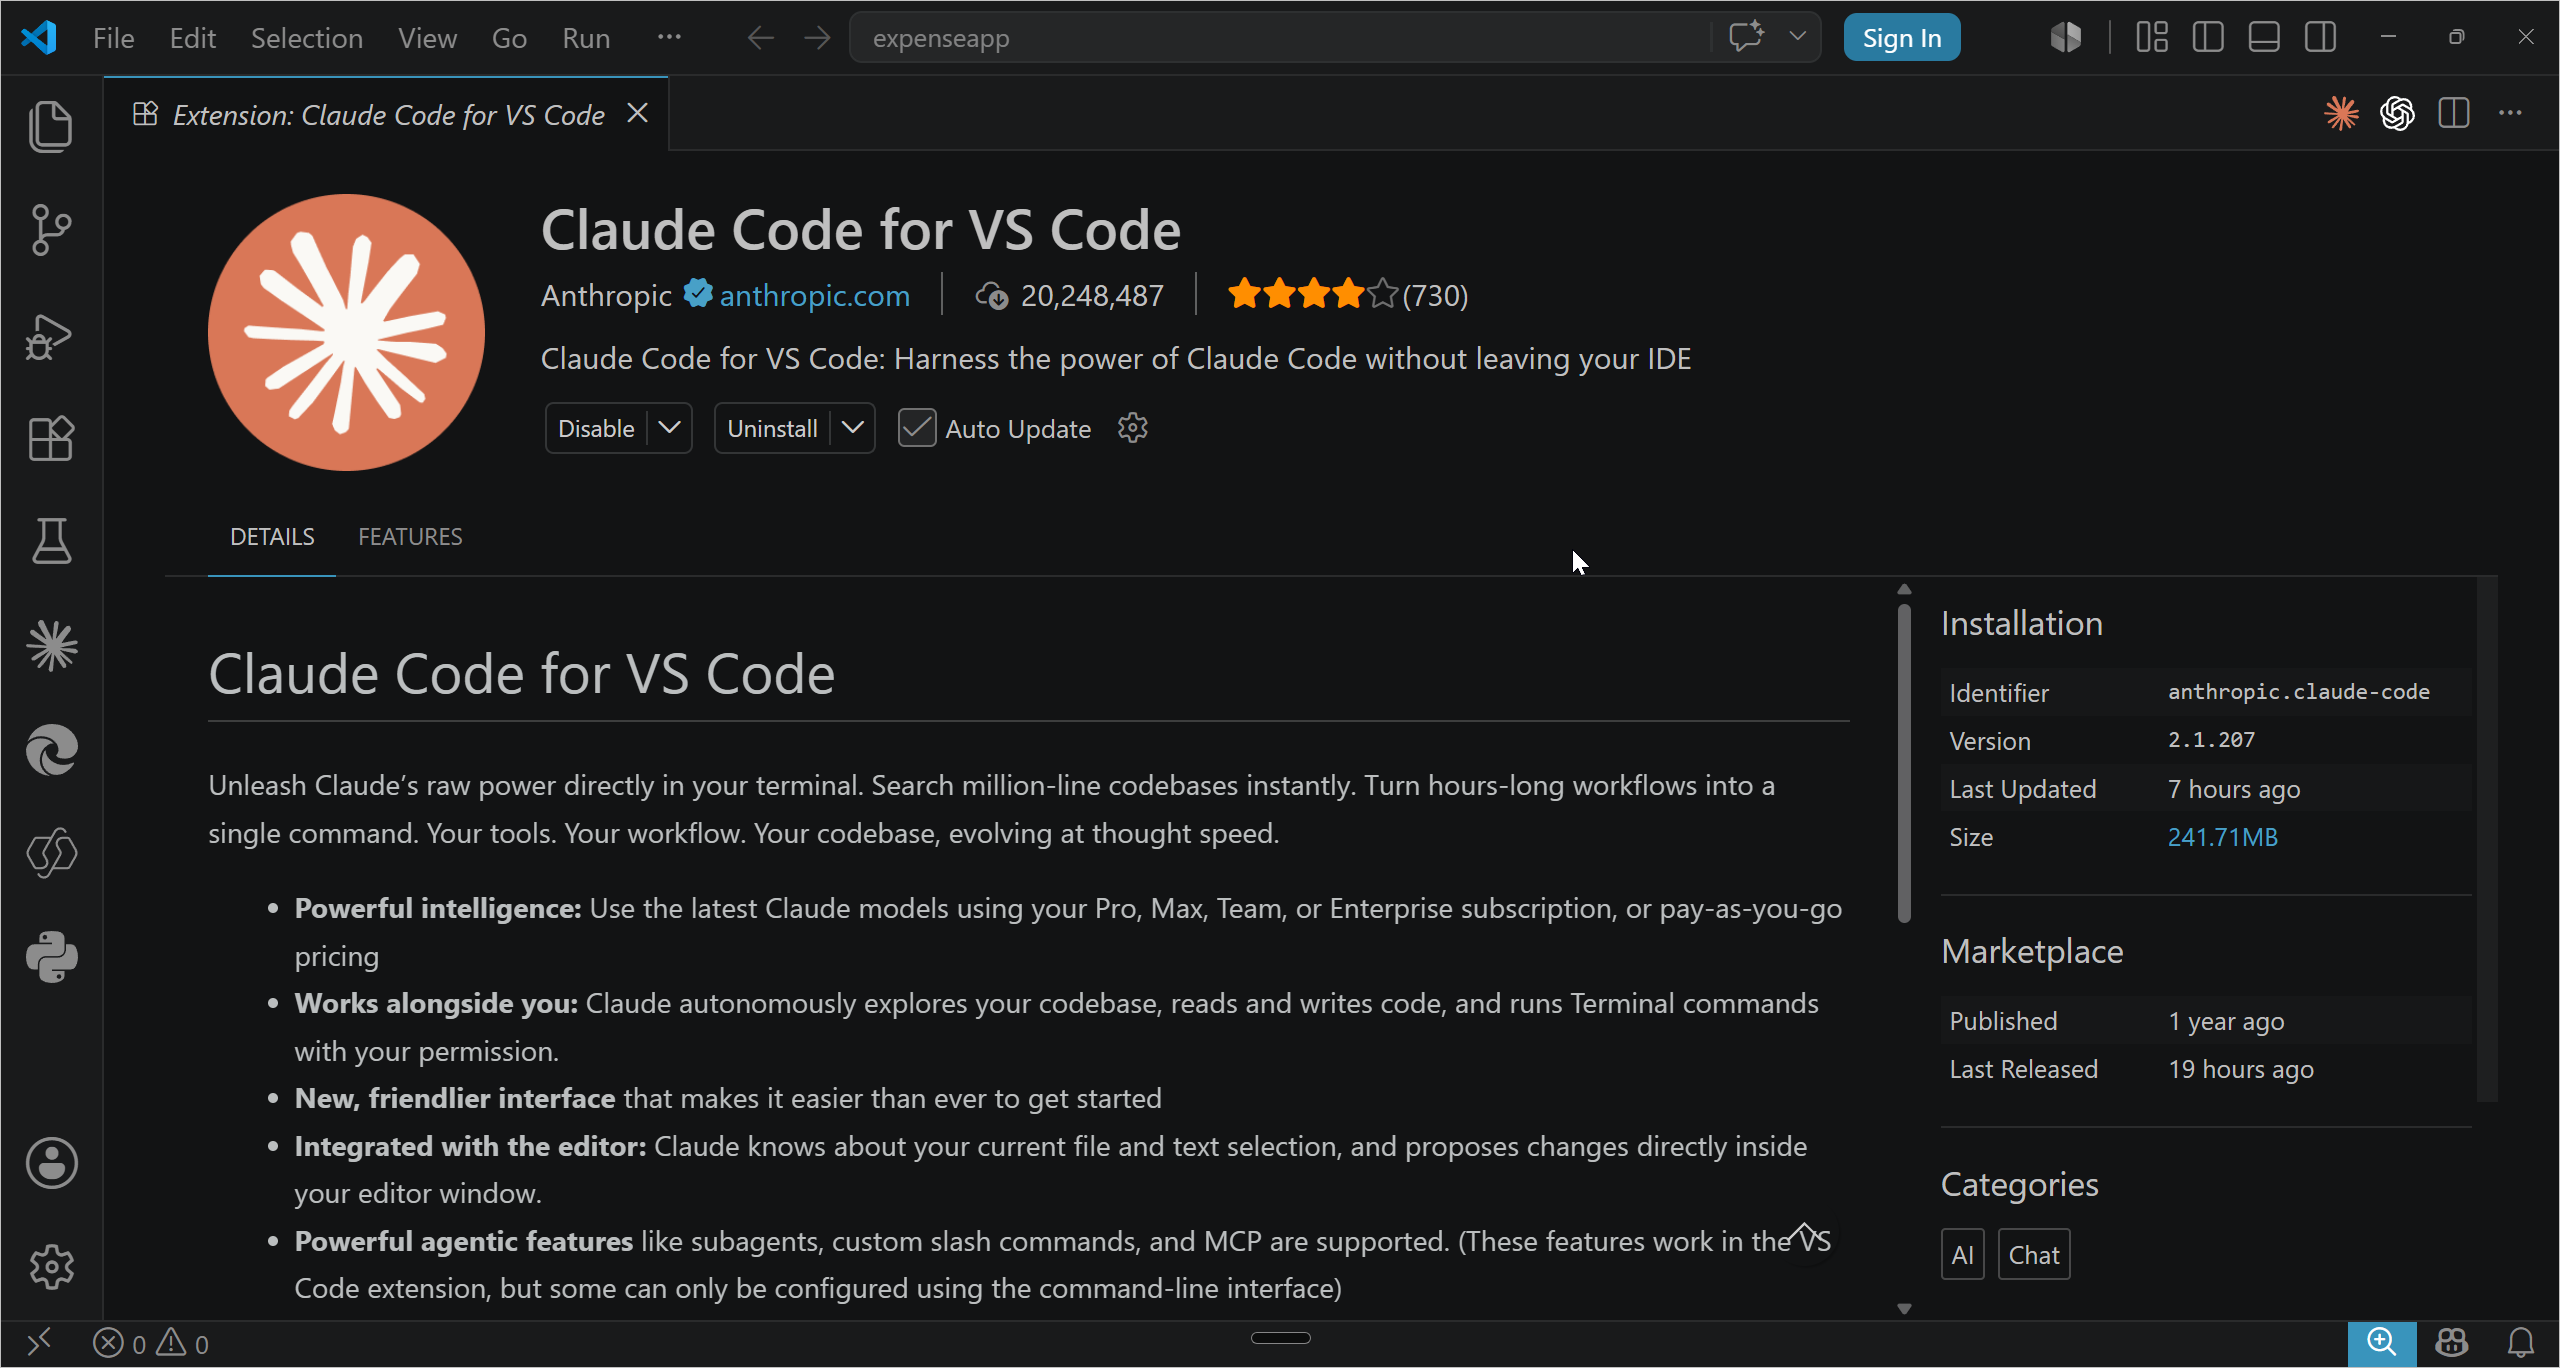Click the Disable button
The height and width of the screenshot is (1368, 2560).
point(596,428)
